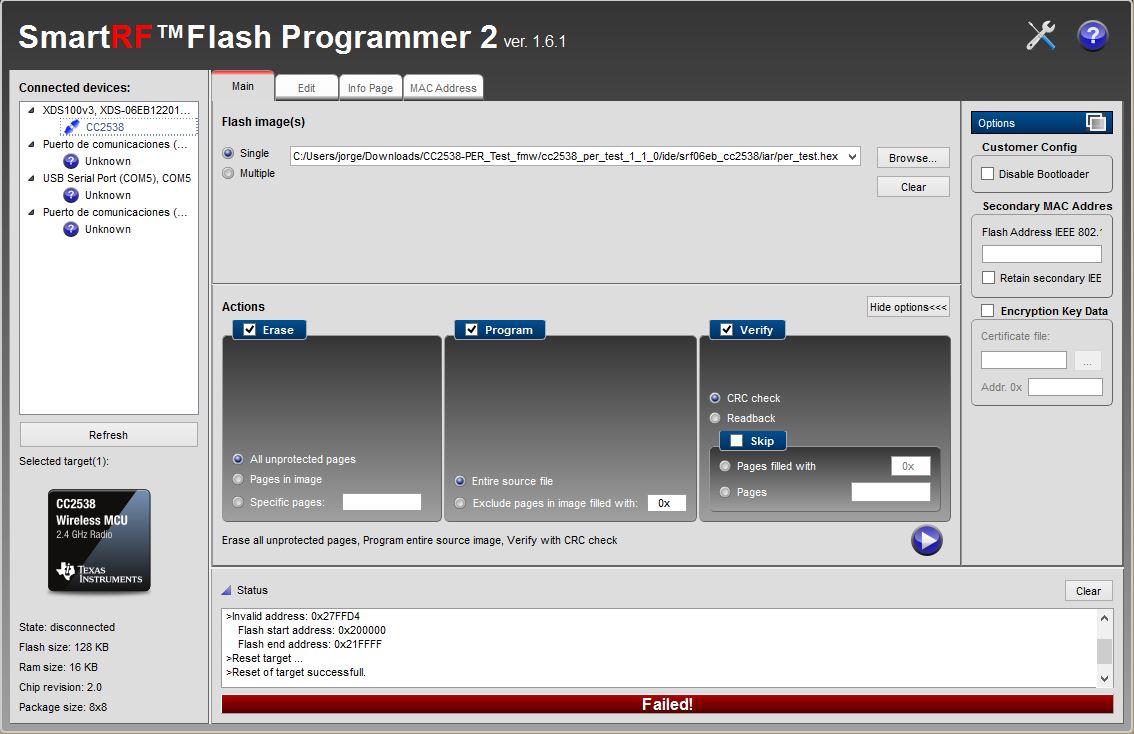The image size is (1134, 734).
Task: Select Pages in image radio
Action: tap(238, 479)
